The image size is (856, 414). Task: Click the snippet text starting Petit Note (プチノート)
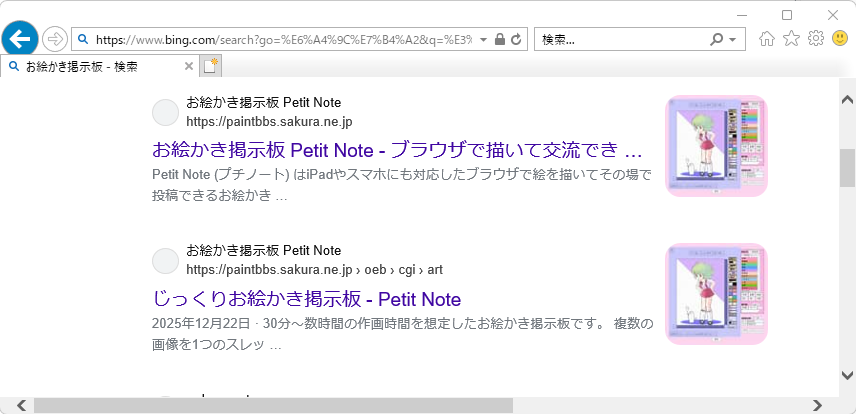(402, 185)
